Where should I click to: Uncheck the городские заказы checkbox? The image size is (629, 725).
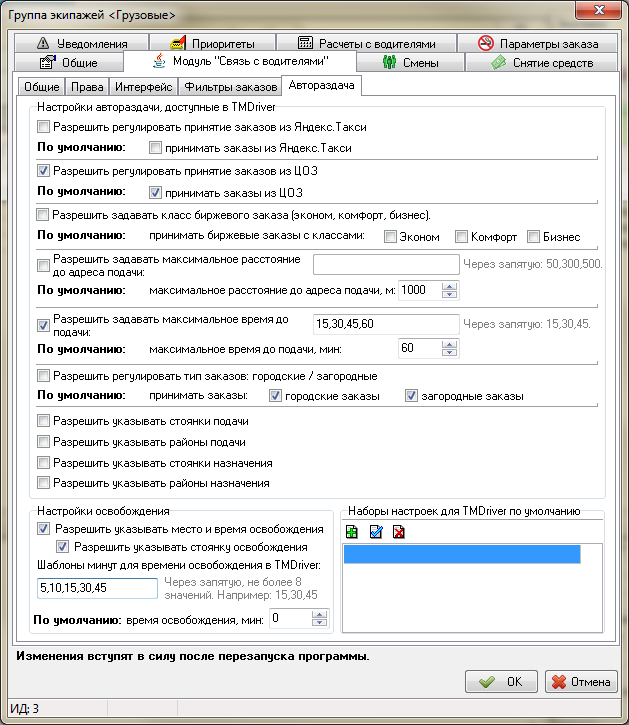(276, 396)
